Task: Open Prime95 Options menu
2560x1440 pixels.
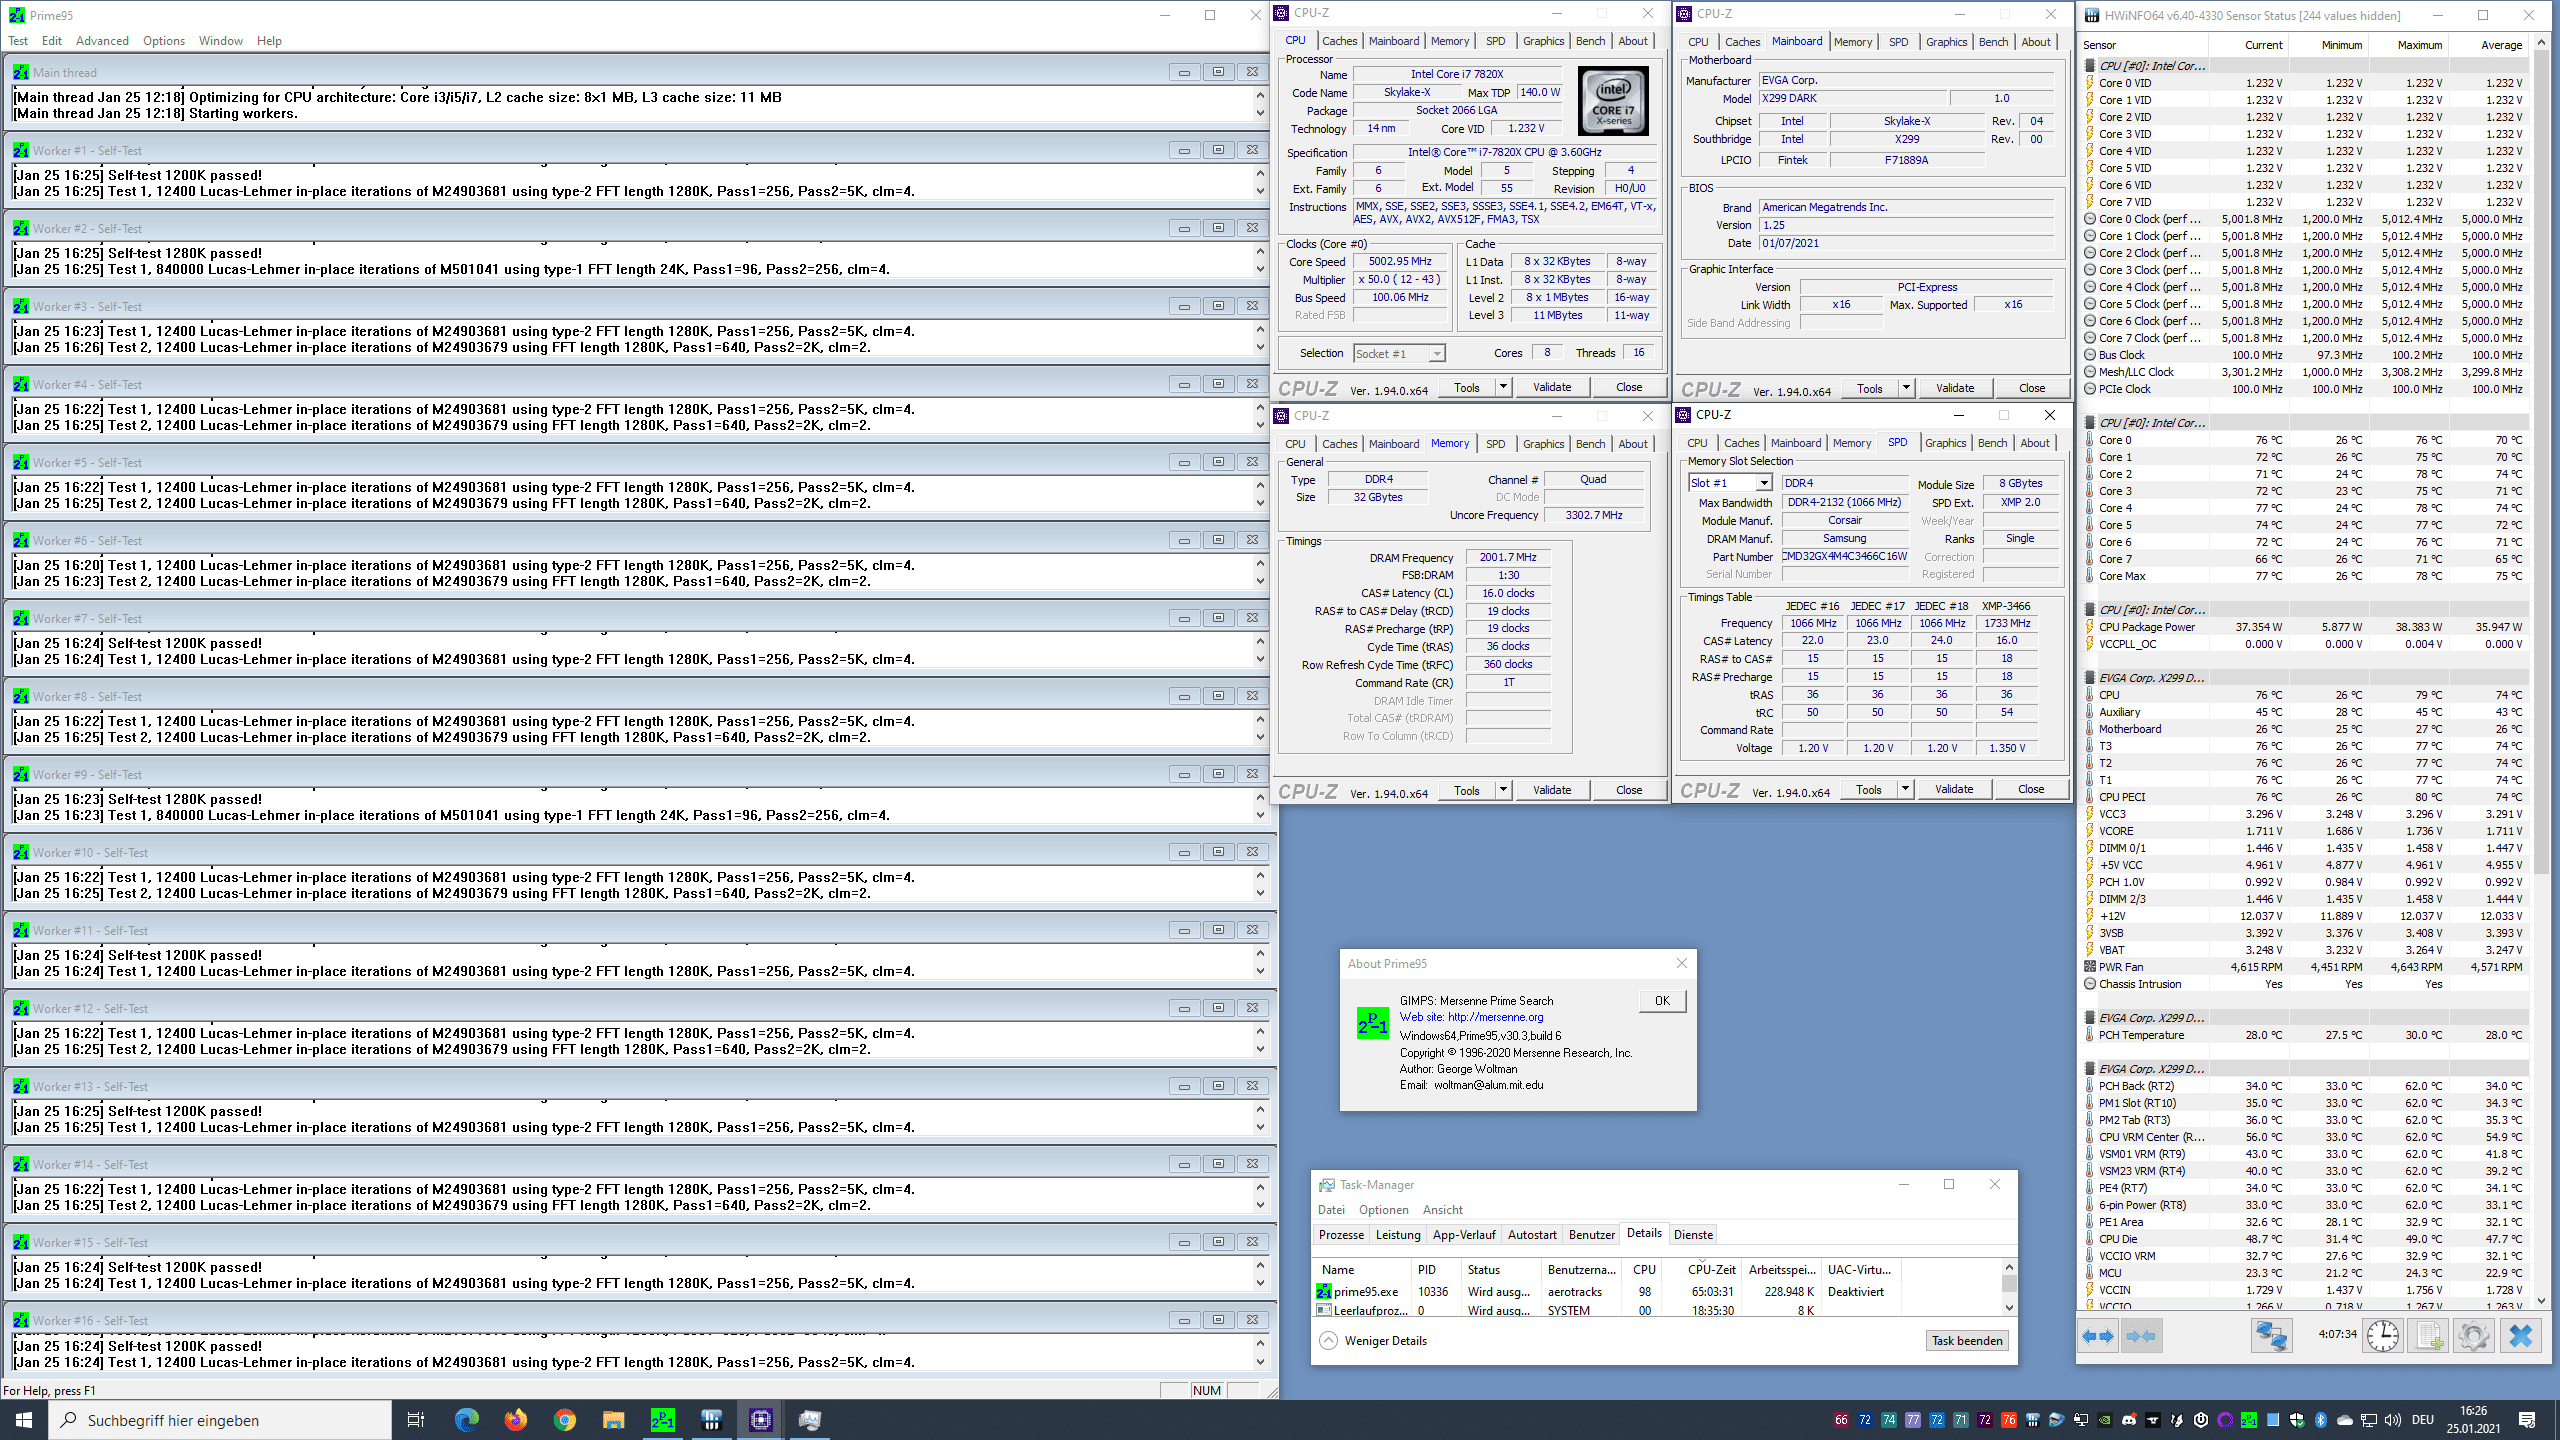Action: 164,41
